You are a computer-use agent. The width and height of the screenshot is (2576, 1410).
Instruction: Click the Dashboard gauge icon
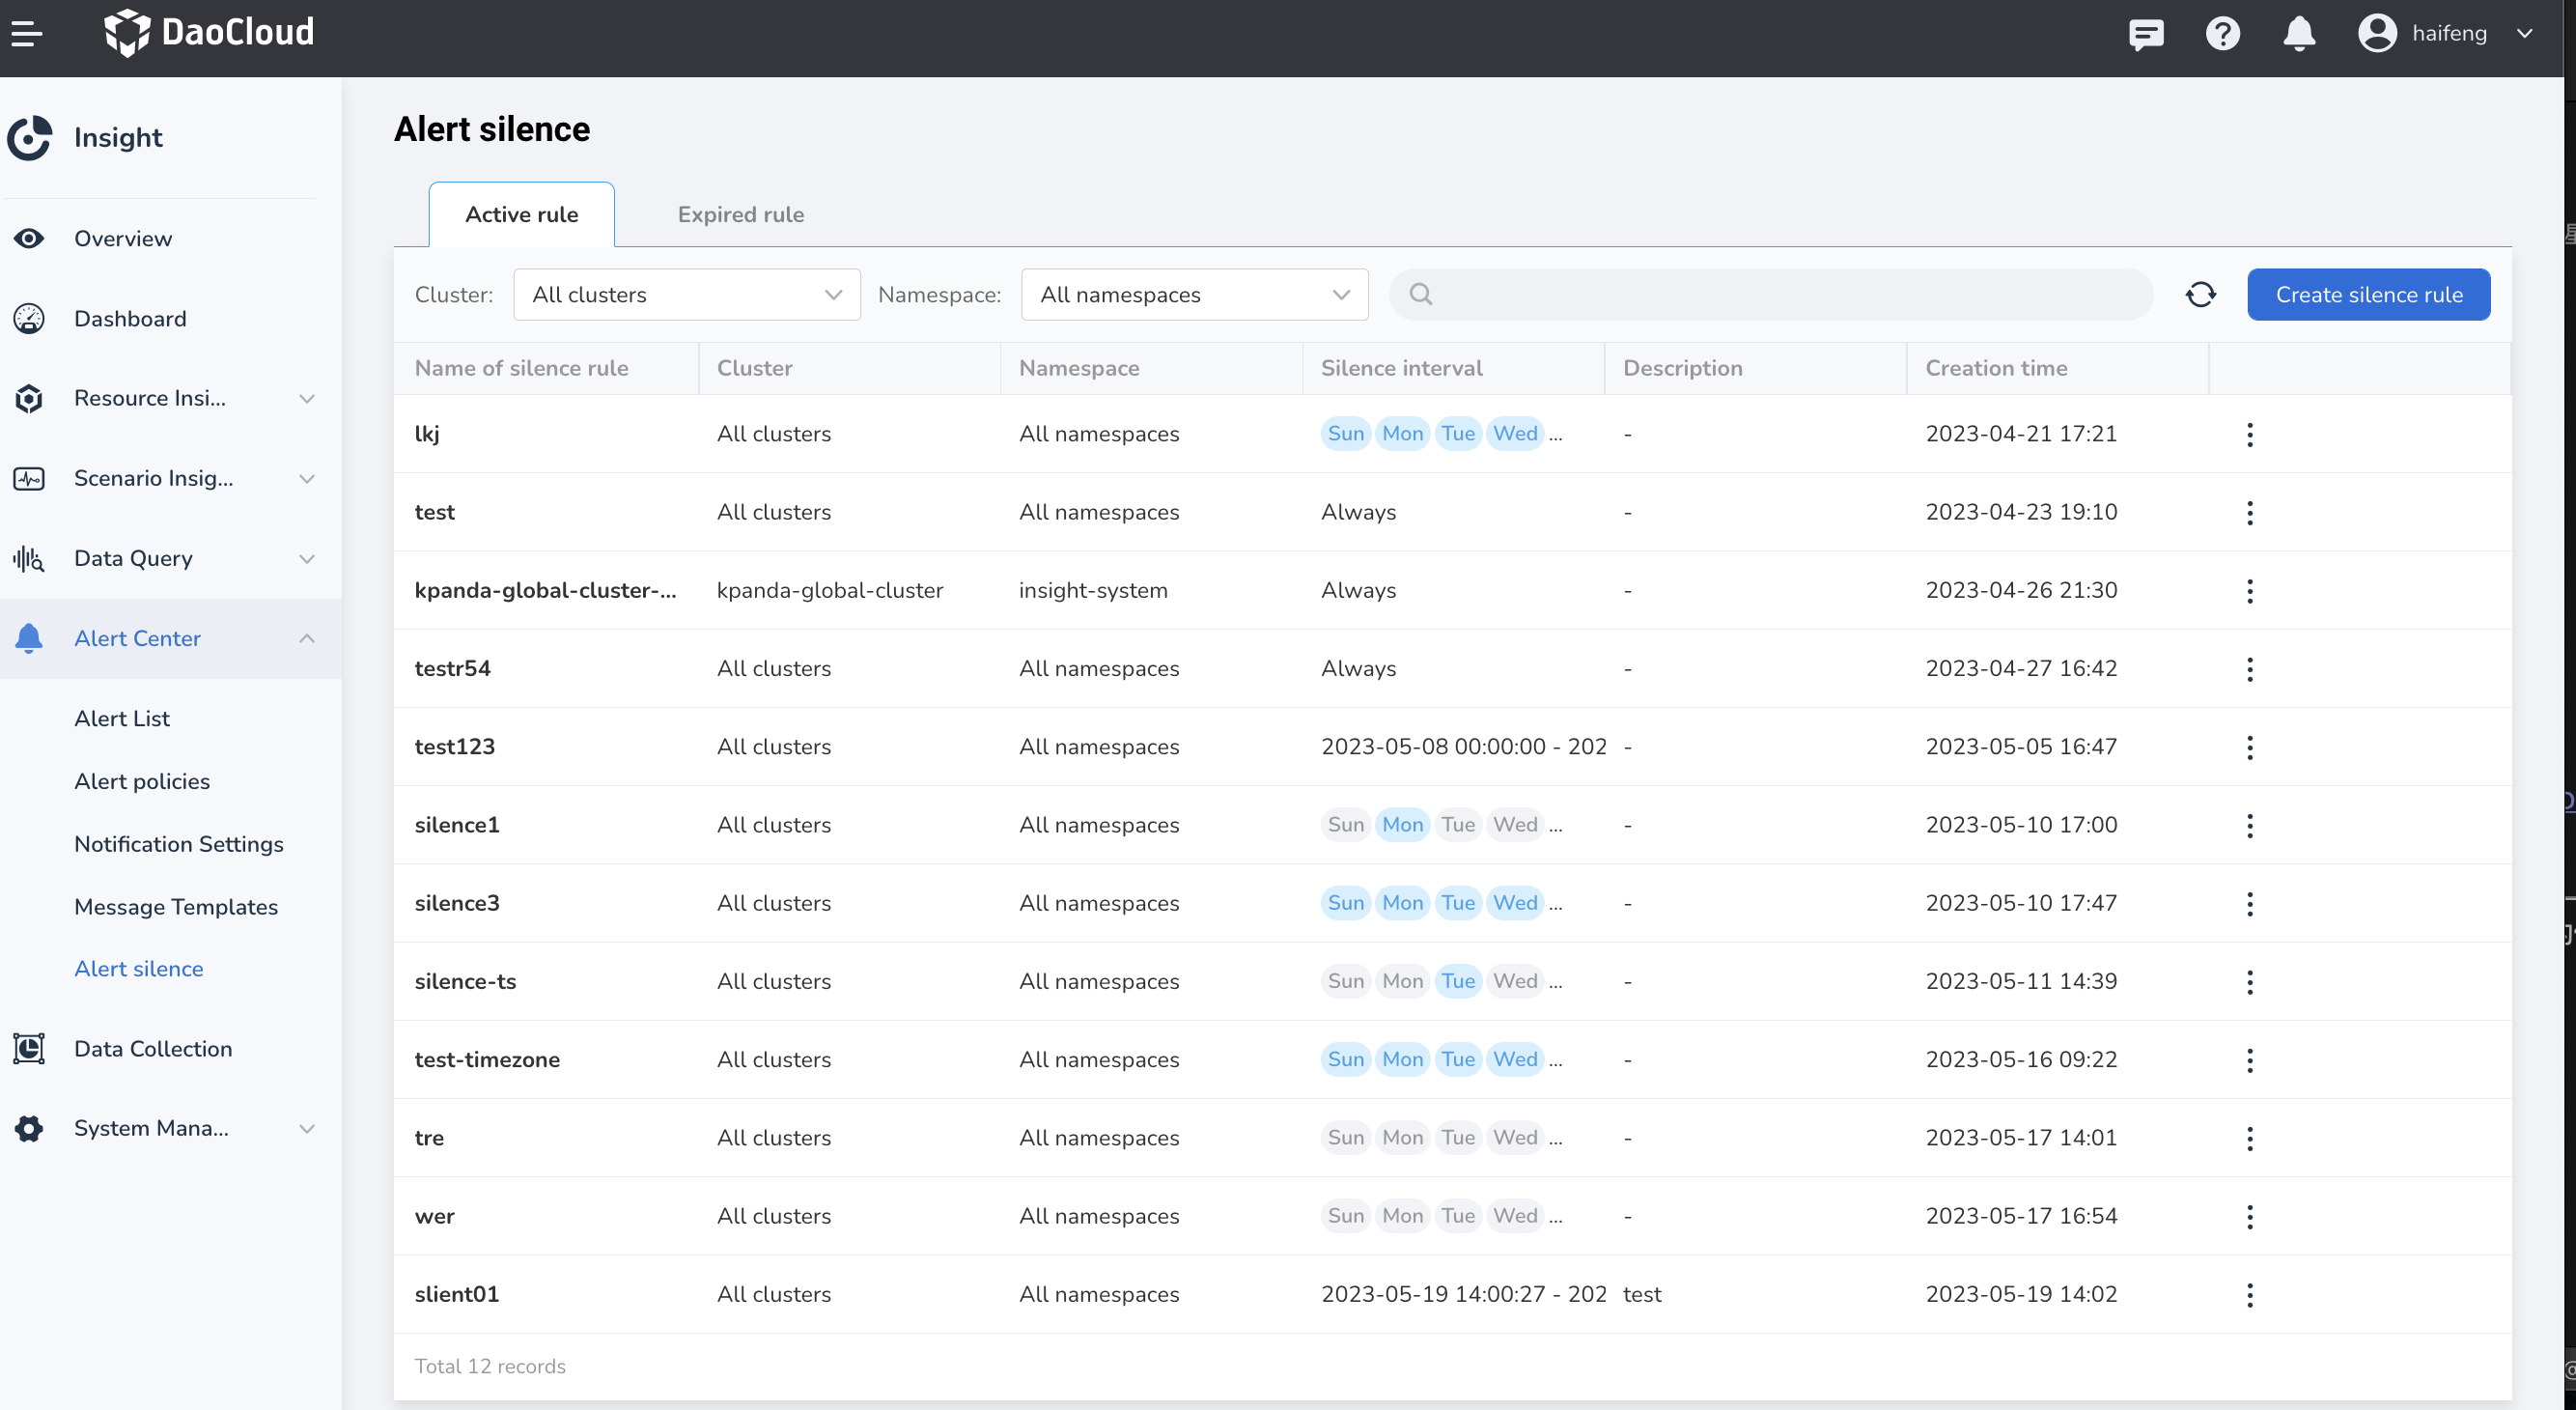pyautogui.click(x=29, y=318)
